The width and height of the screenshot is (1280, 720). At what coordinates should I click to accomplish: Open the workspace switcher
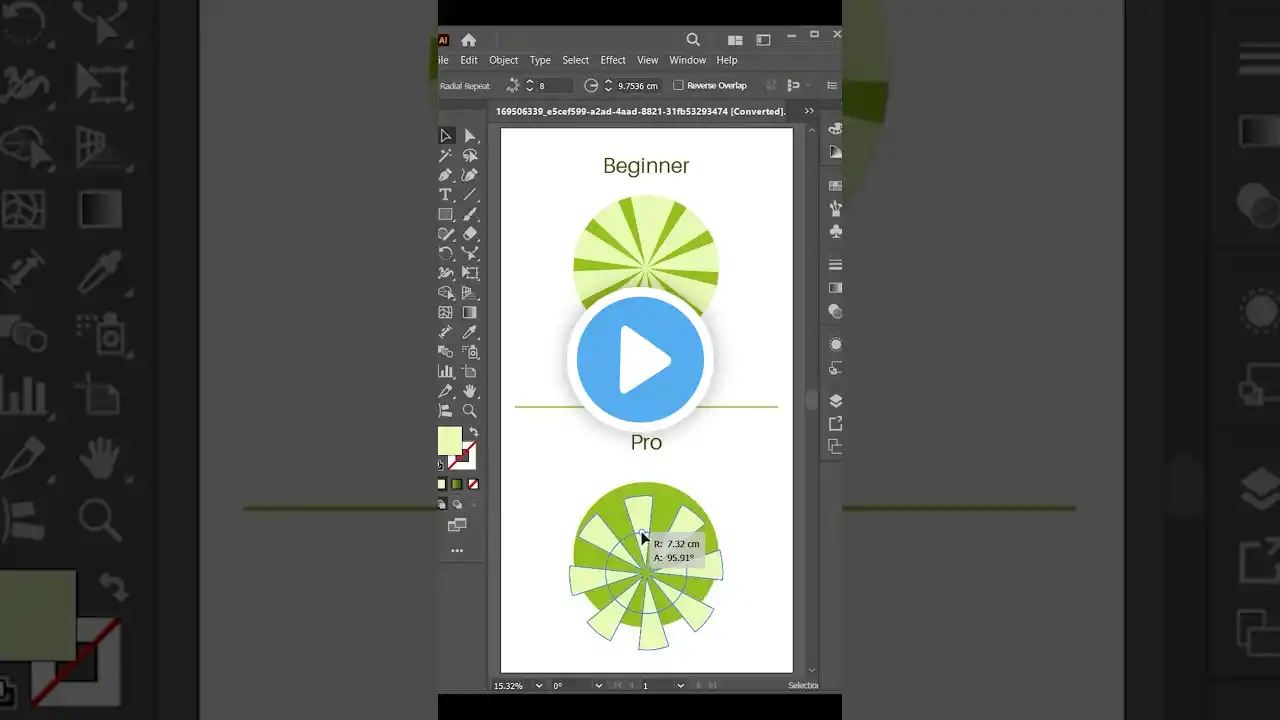click(764, 40)
